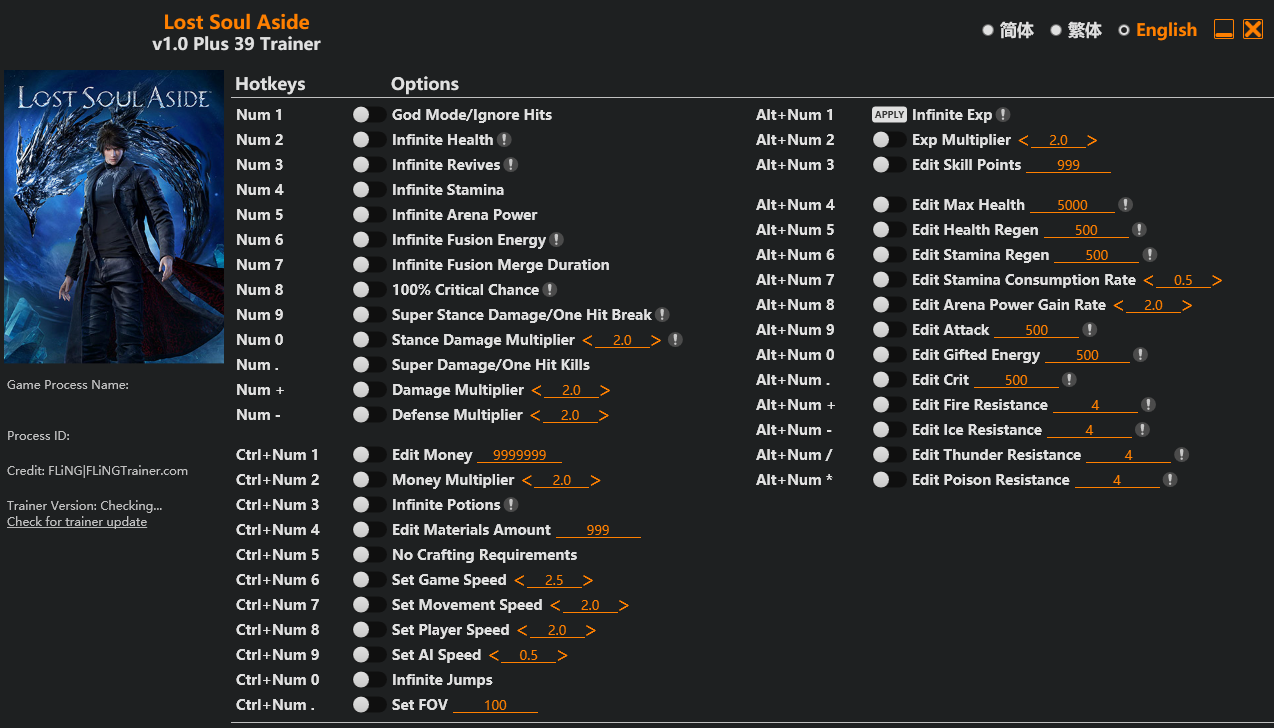Enable Edit Crit toggle
Screen dimensions: 1274x728
[889, 380]
